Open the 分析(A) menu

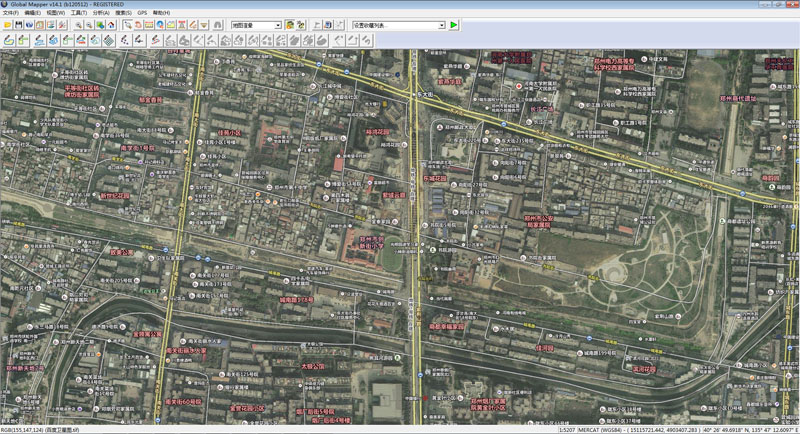101,13
